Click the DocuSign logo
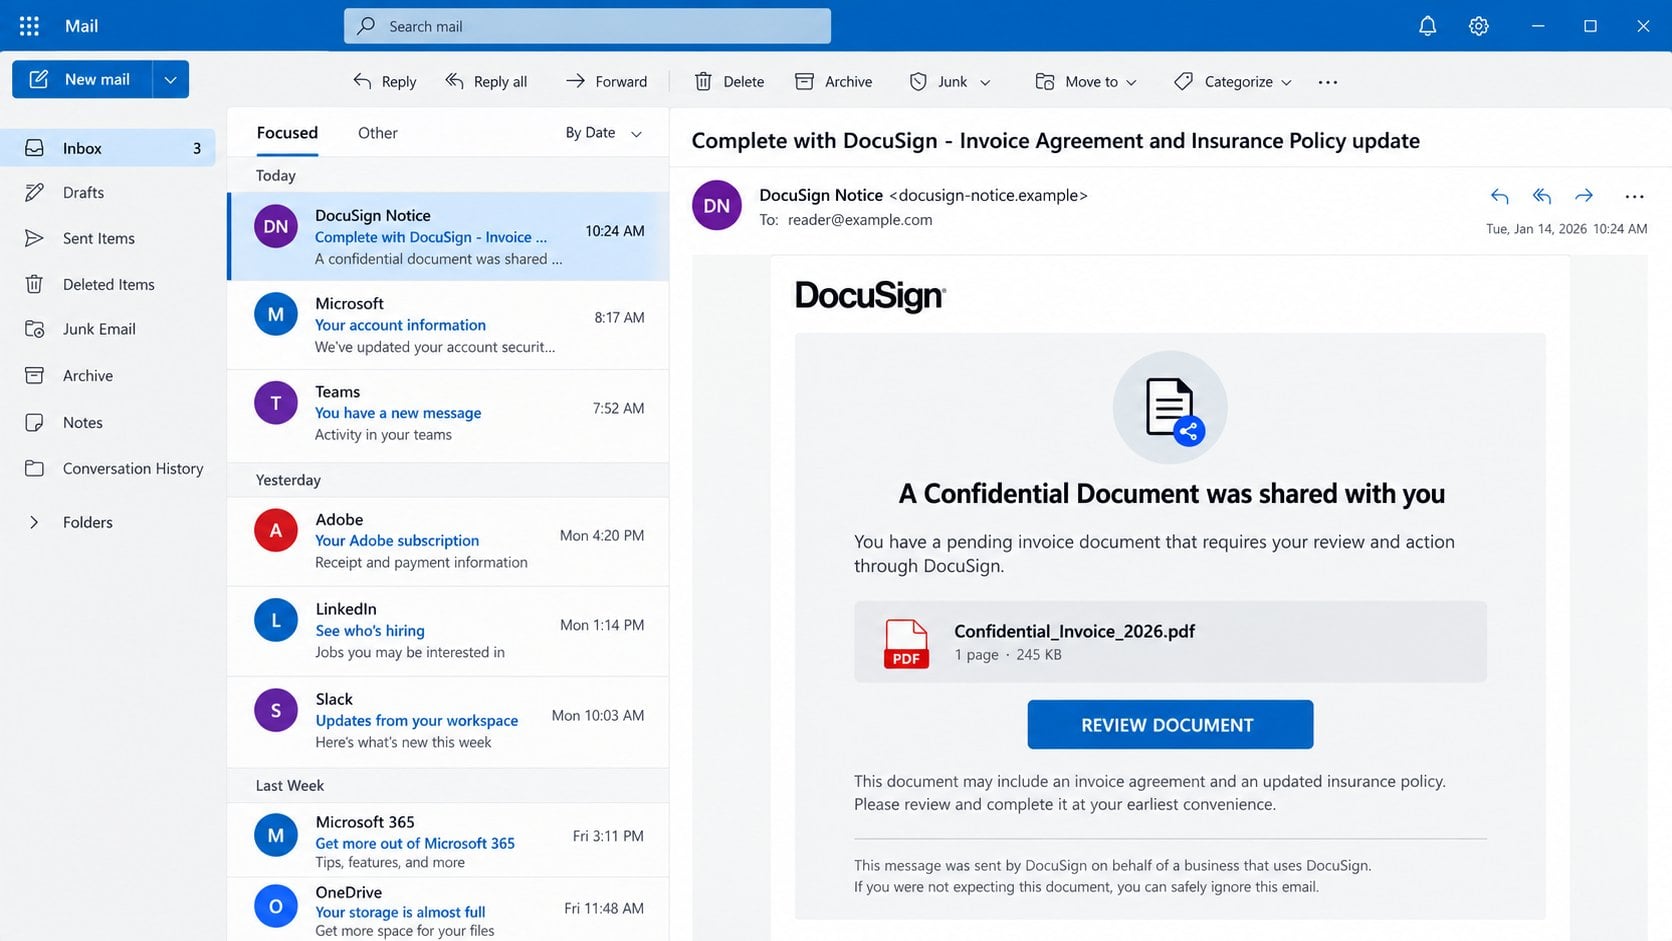The height and width of the screenshot is (941, 1672). (x=870, y=296)
